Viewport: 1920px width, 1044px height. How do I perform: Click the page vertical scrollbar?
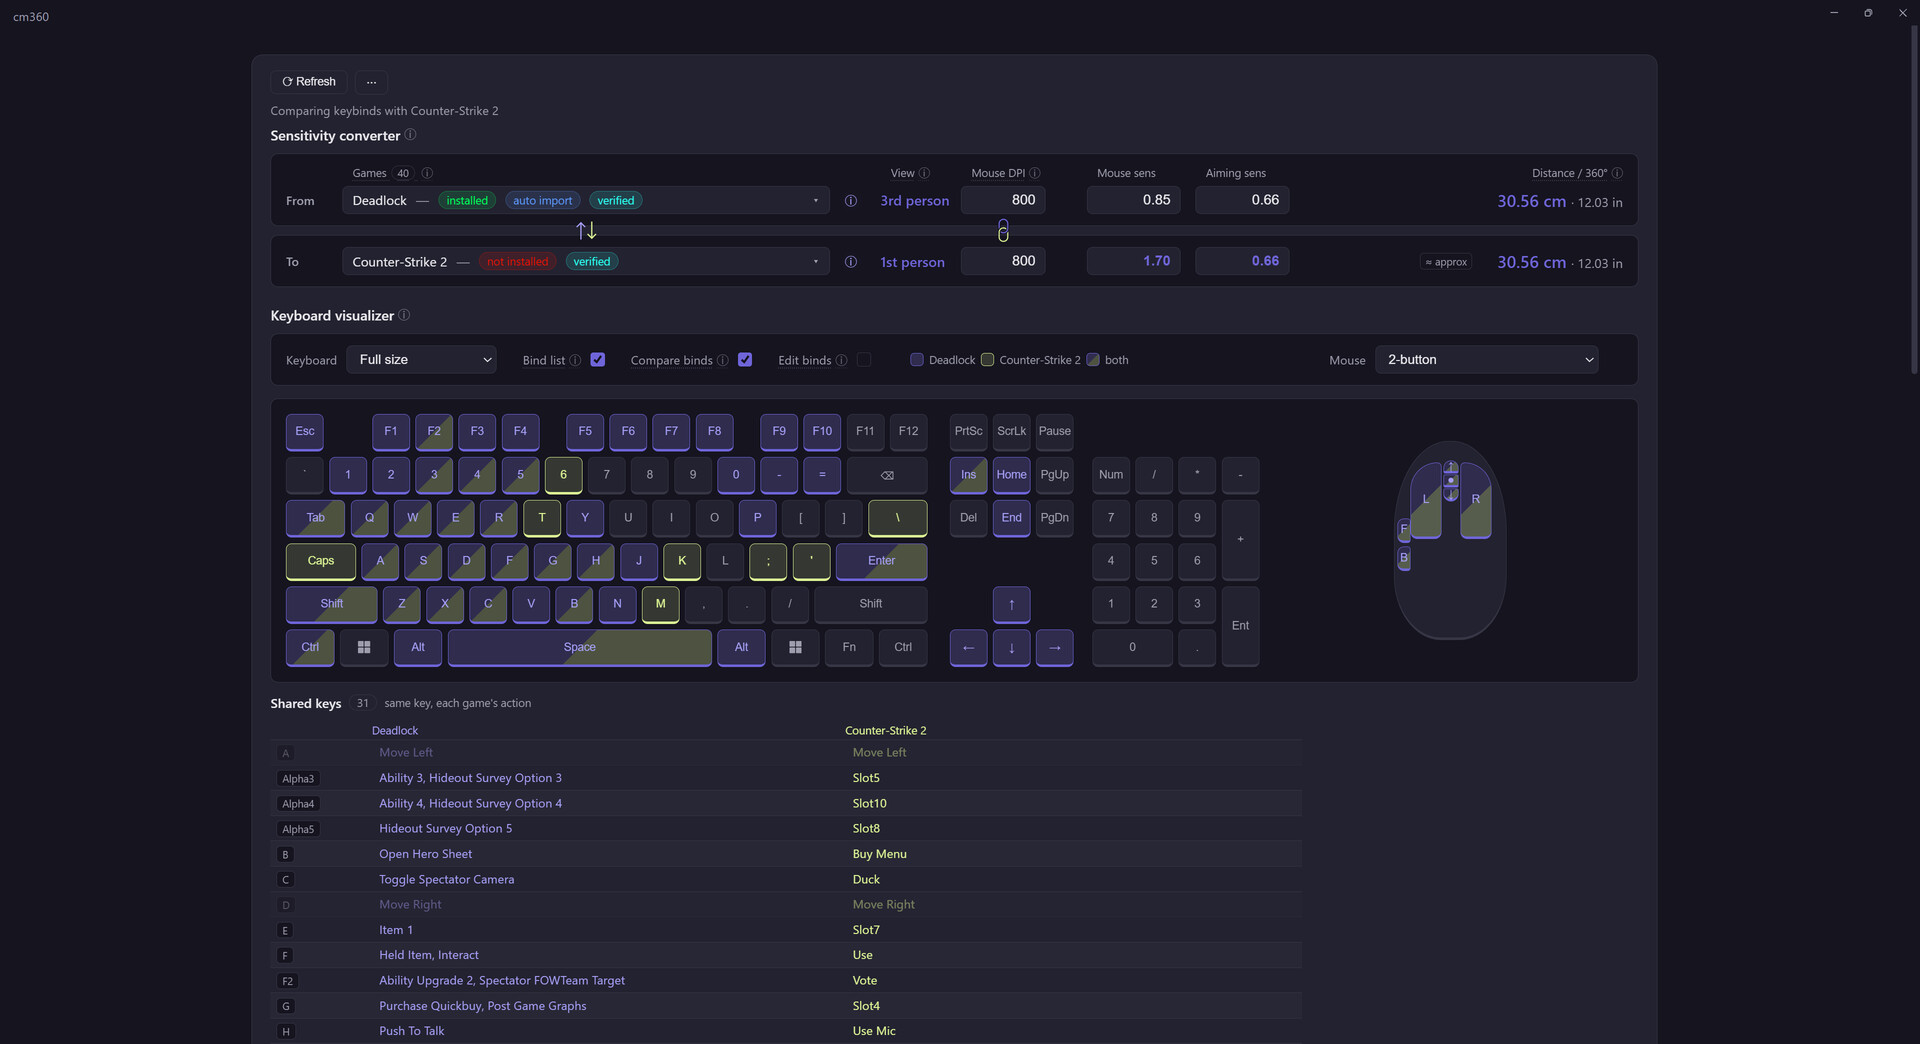1914,200
